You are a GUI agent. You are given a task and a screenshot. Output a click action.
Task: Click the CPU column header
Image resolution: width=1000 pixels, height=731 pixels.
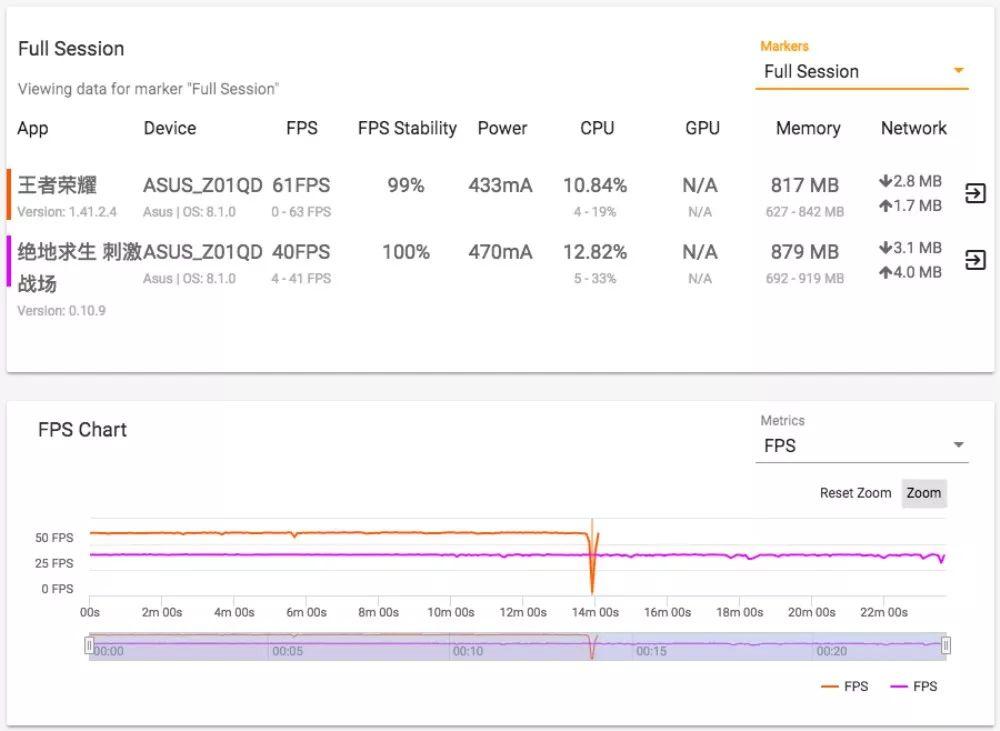click(597, 128)
